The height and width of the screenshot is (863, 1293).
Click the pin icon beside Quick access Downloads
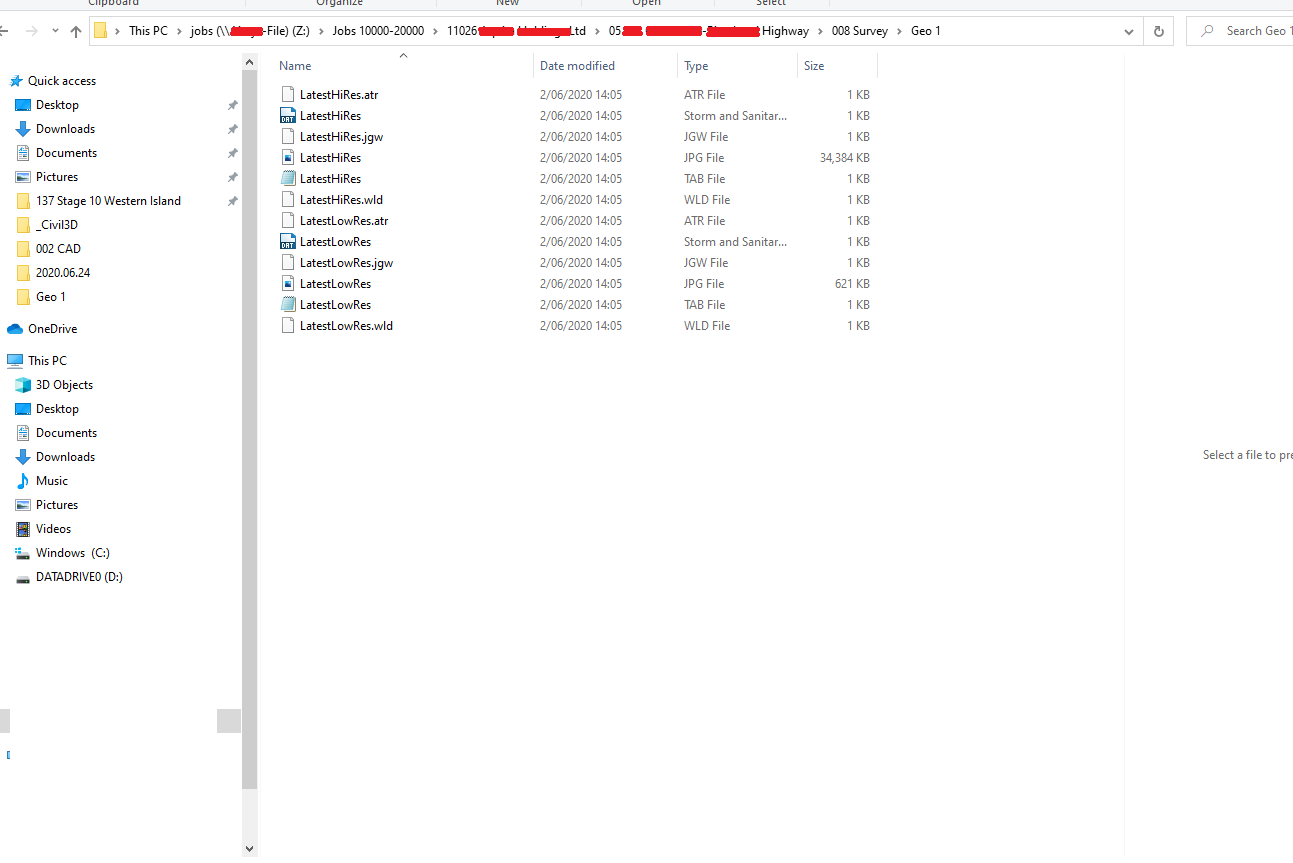(232, 129)
